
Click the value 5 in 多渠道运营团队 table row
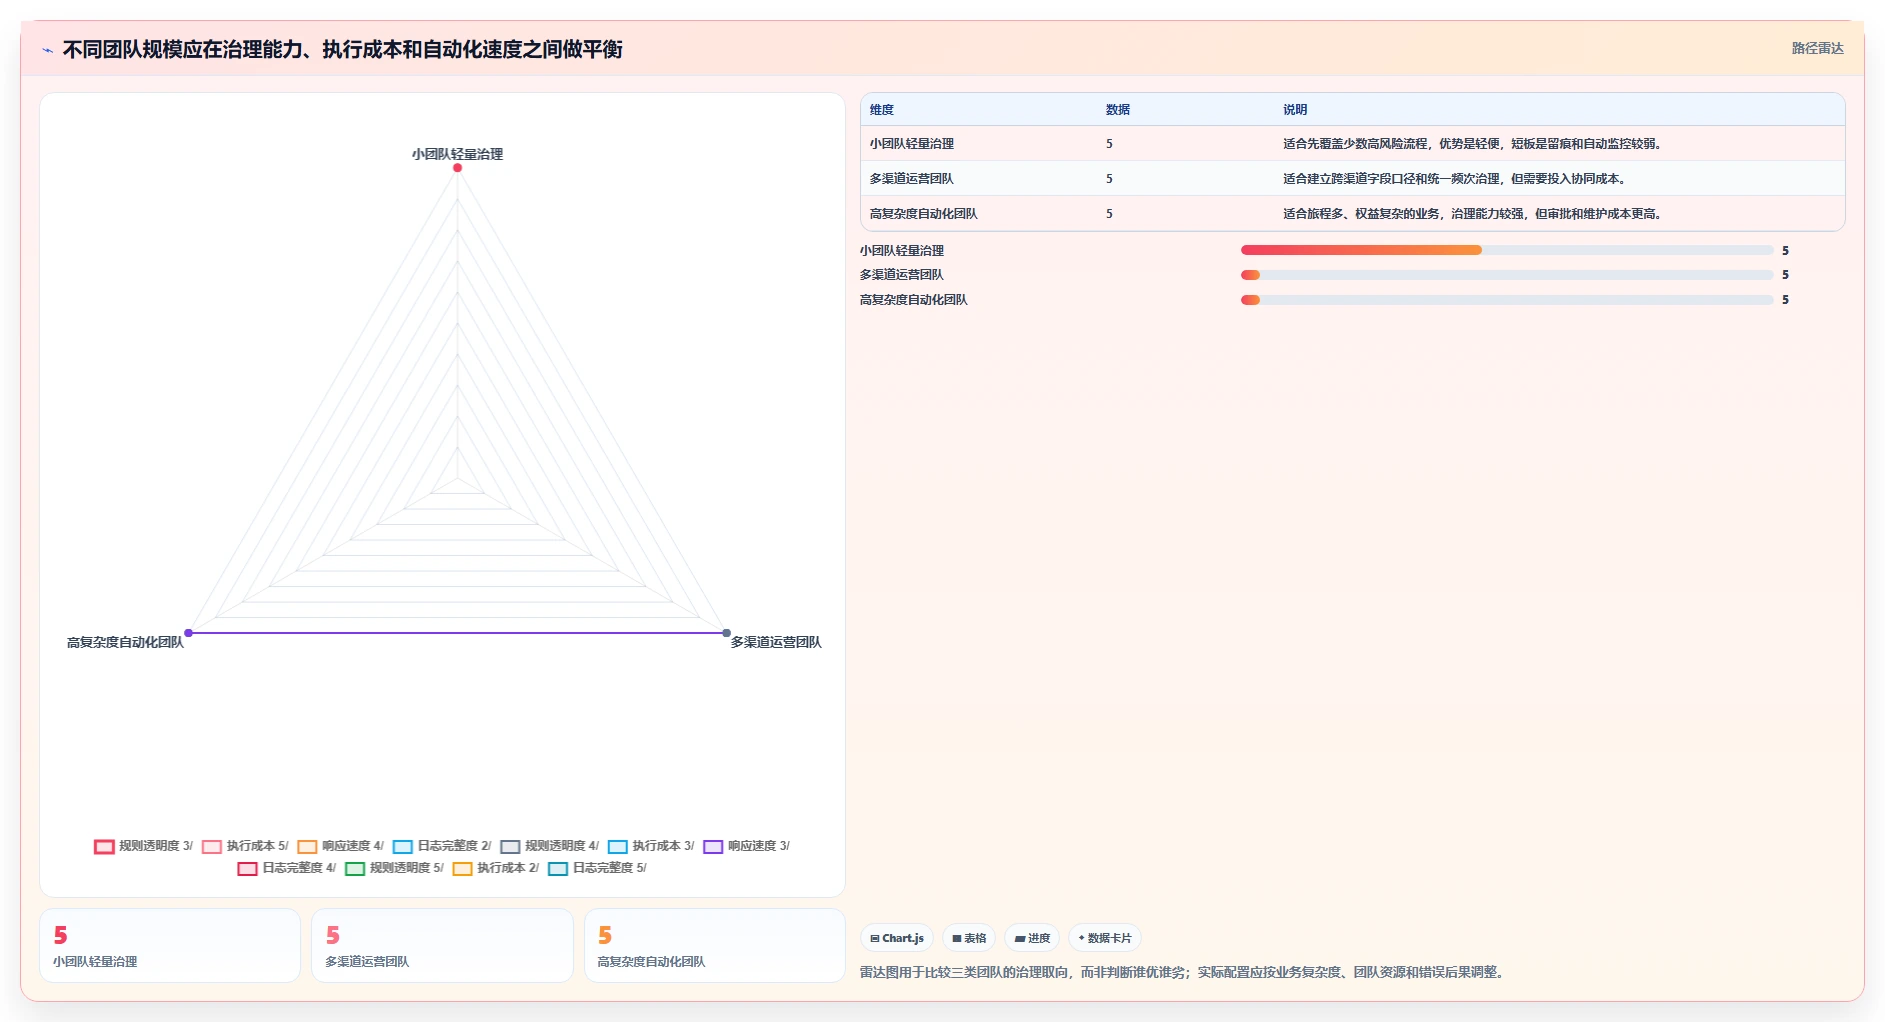[x=1109, y=179]
